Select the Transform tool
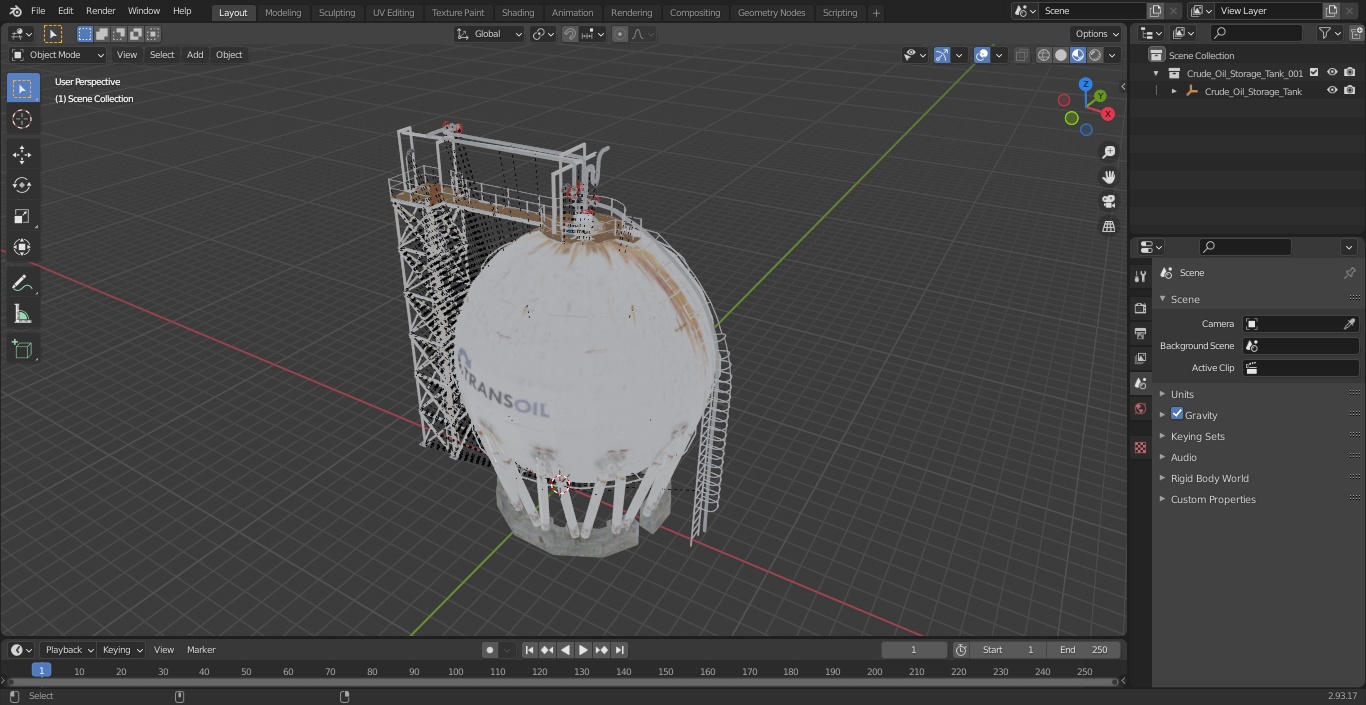Image resolution: width=1366 pixels, height=705 pixels. coord(22,247)
